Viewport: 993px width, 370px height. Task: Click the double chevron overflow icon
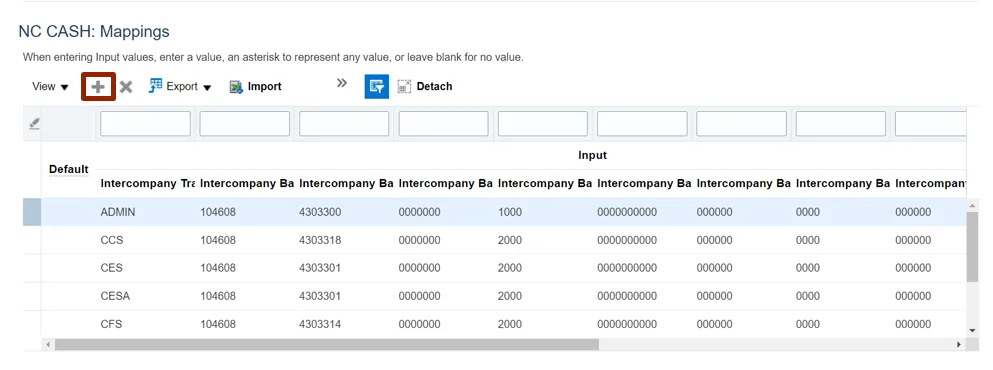coord(342,83)
